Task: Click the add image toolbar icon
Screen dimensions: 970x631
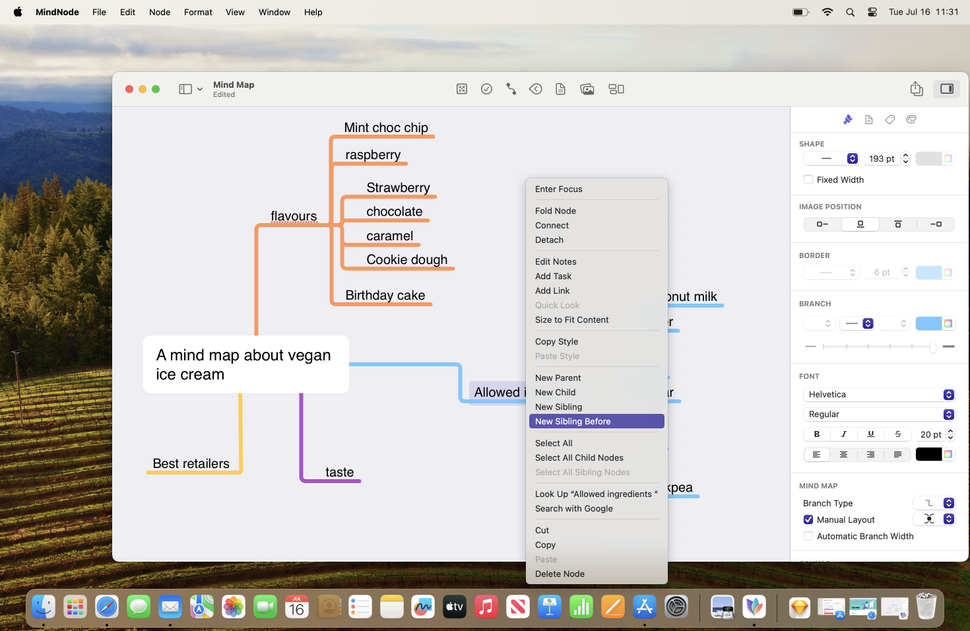Action: [x=587, y=89]
